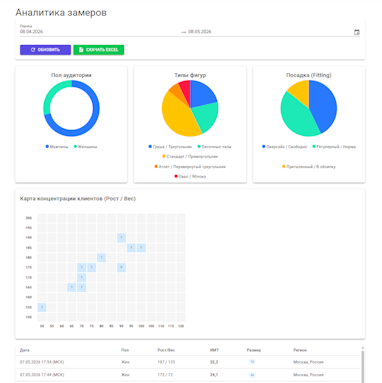Click the Размер column header
Screen dimensions: 382x383
tap(254, 350)
